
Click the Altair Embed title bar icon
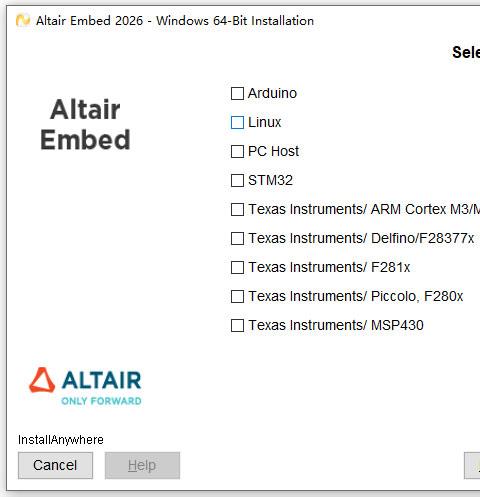[x=23, y=20]
